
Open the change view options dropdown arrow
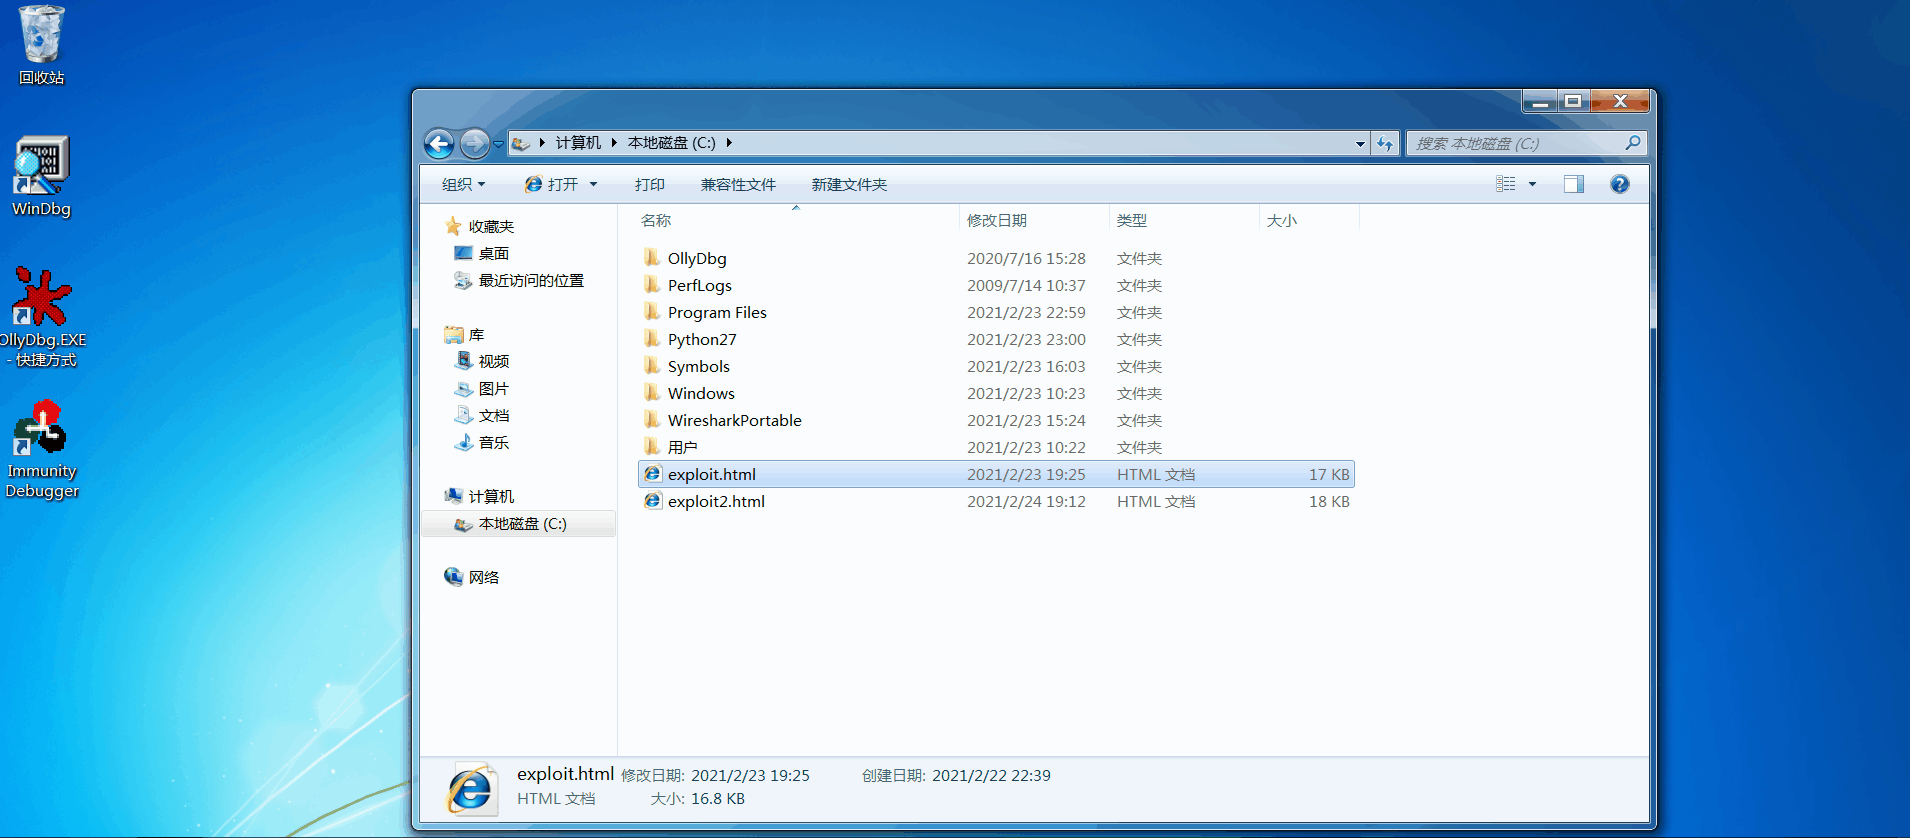click(1532, 184)
